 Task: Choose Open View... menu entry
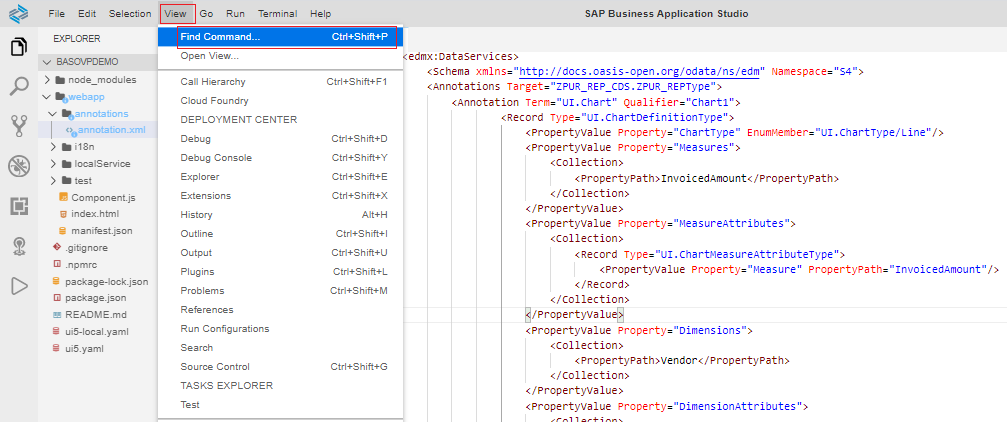[280, 56]
